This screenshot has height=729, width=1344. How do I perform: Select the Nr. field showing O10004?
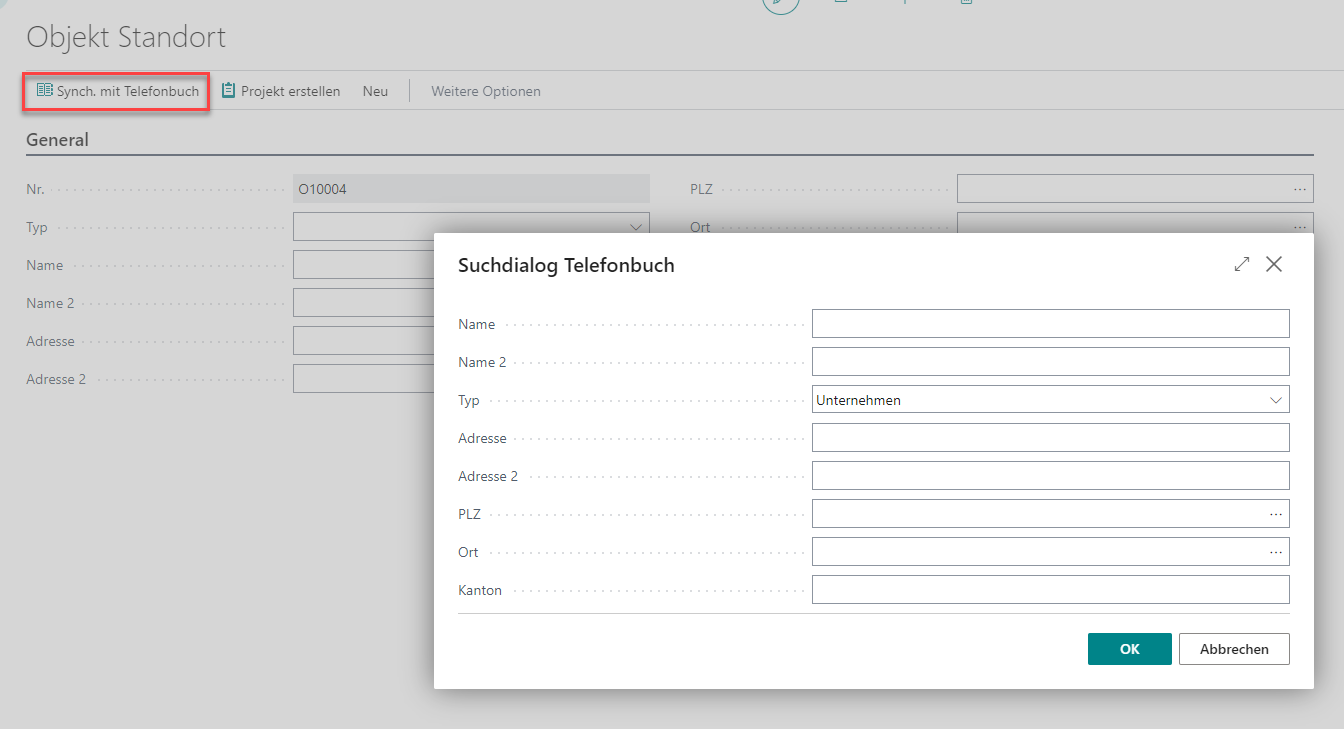tap(471, 189)
